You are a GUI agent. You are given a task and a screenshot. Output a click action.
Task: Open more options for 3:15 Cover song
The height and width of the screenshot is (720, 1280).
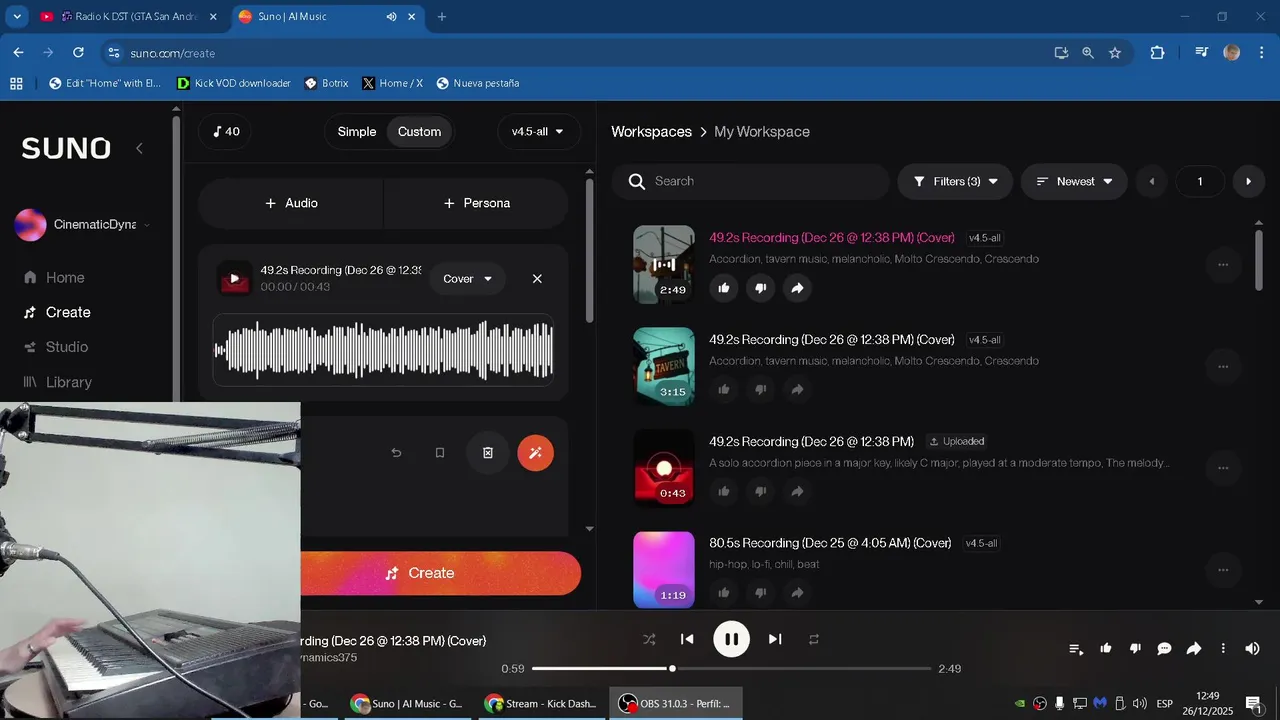click(x=1223, y=367)
